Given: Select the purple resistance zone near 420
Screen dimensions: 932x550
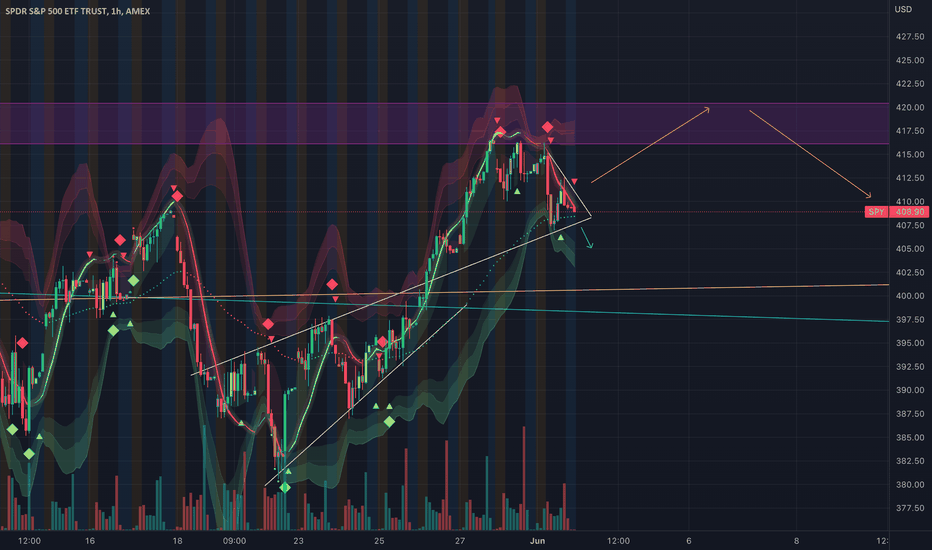Looking at the screenshot, I should coord(445,124).
